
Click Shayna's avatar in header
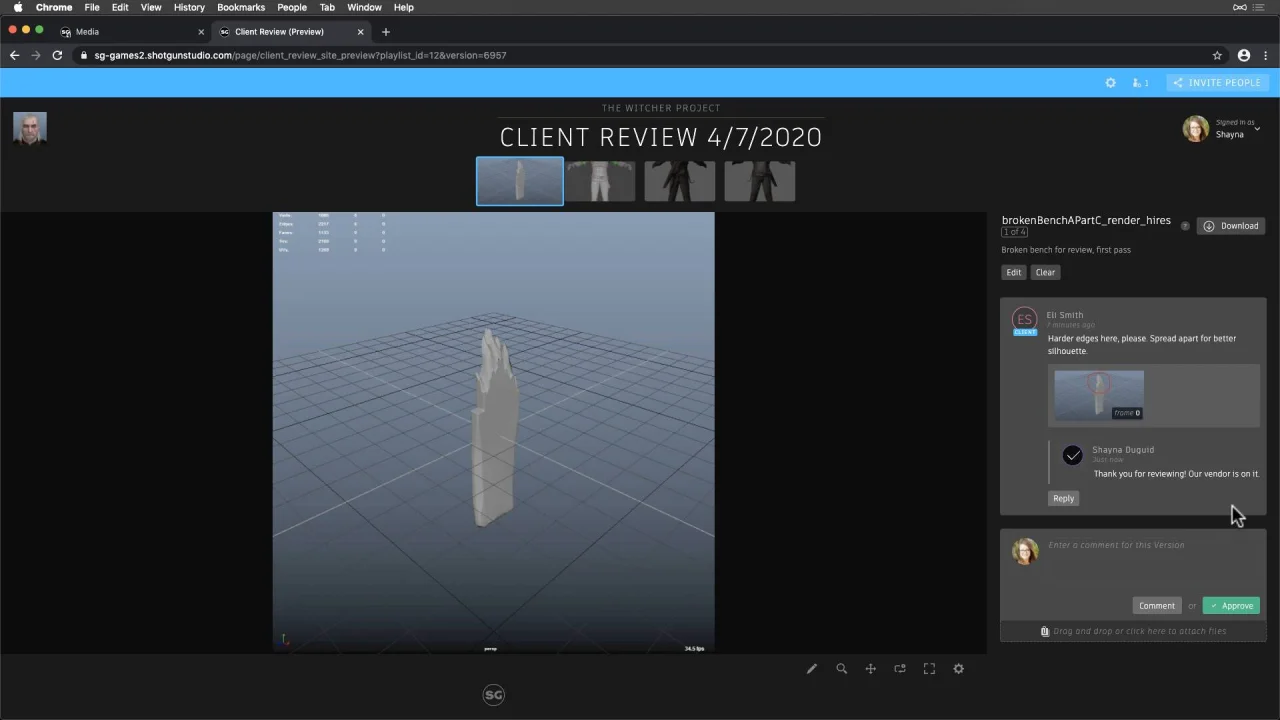pyautogui.click(x=1196, y=128)
